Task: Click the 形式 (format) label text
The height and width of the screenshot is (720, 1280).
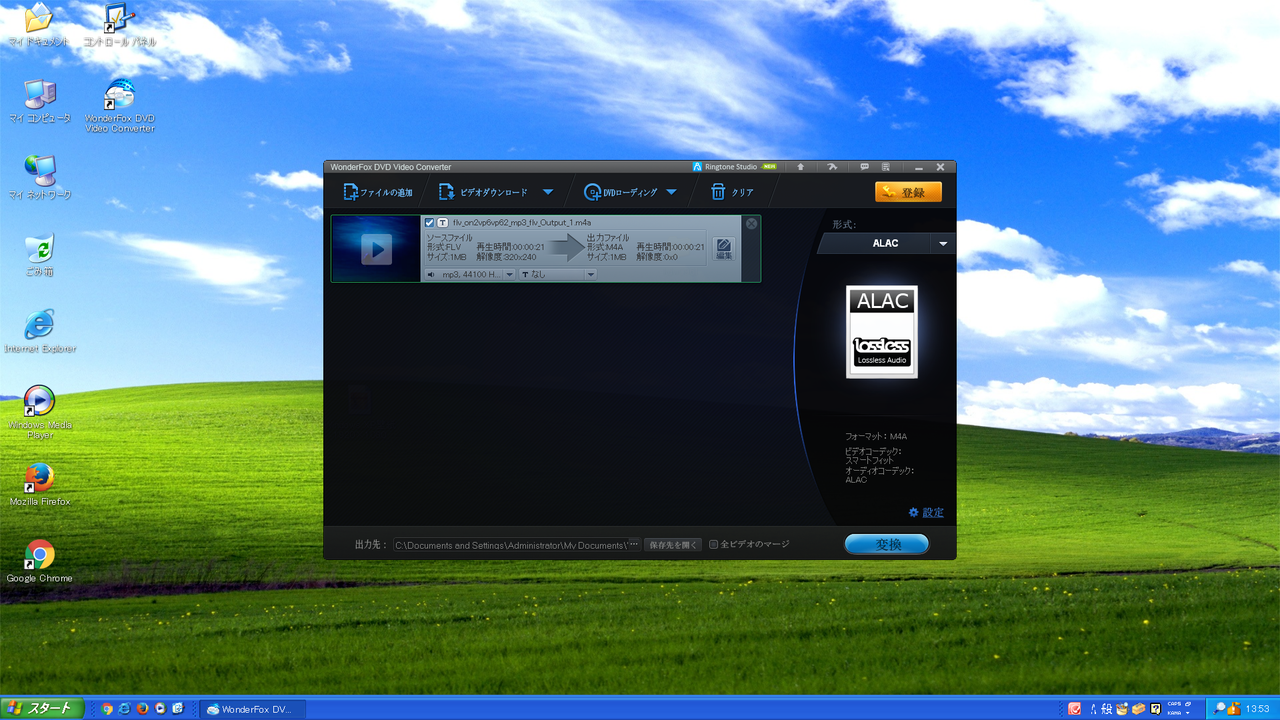Action: point(844,224)
